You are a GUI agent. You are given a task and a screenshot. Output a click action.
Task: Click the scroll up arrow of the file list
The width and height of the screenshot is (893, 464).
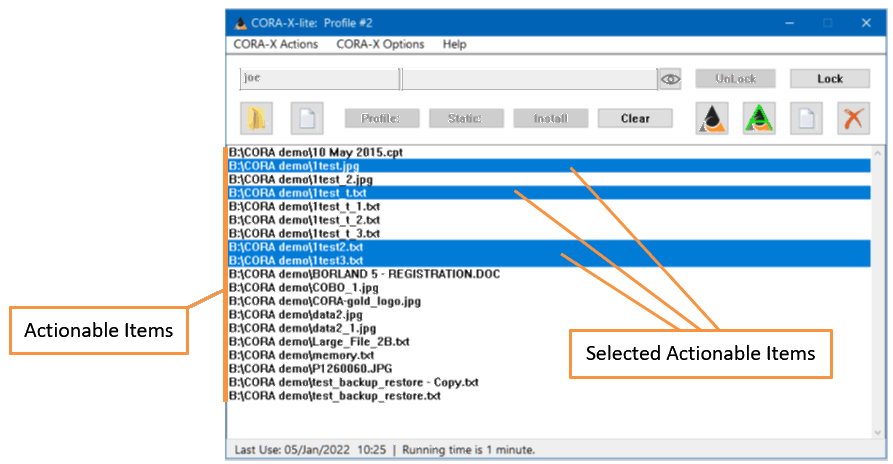tap(877, 152)
